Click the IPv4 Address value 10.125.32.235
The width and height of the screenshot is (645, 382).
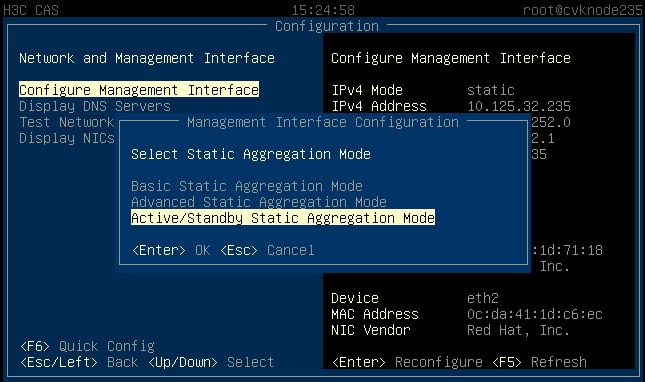pos(519,106)
